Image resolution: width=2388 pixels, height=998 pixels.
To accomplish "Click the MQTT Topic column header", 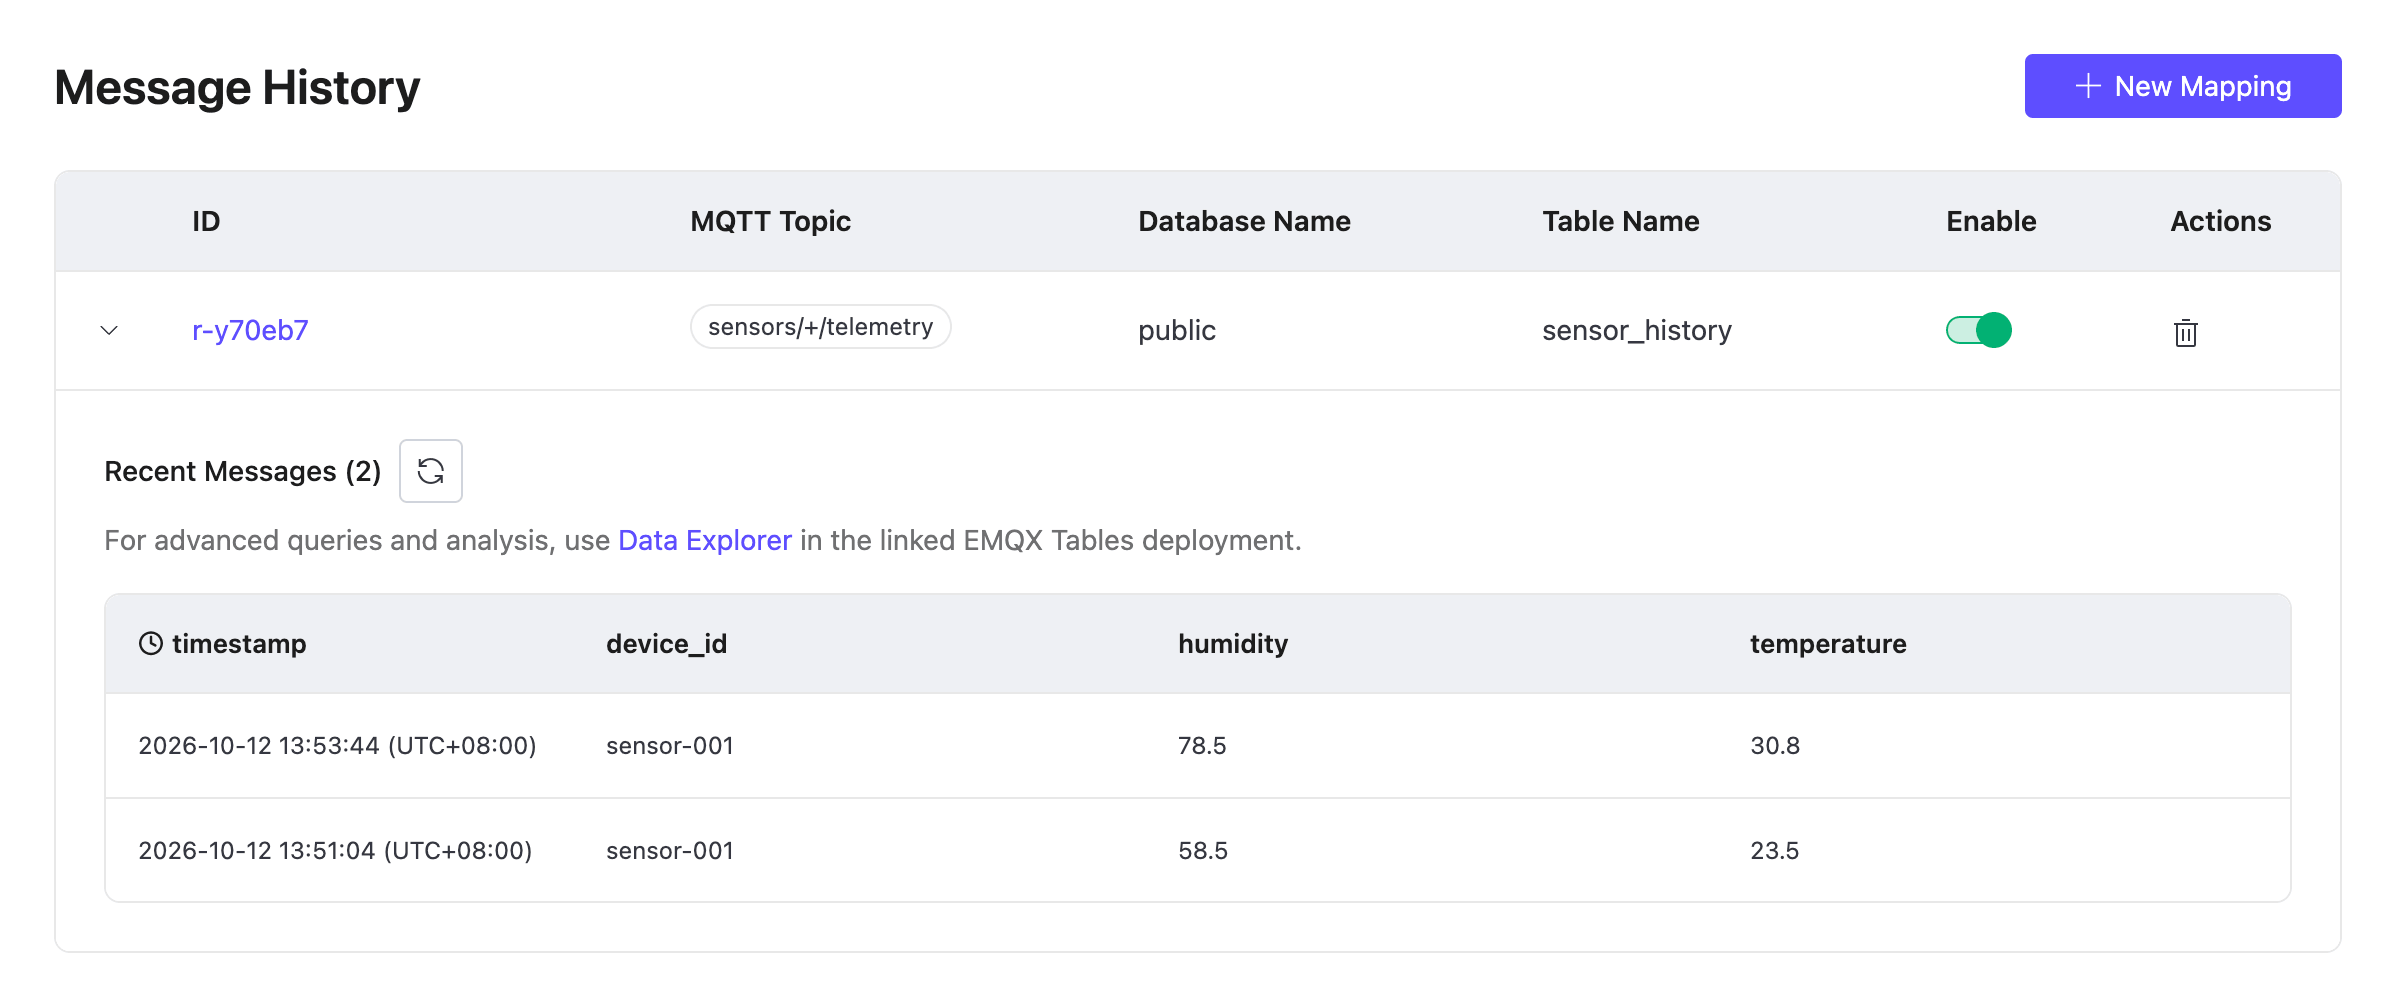I will tap(770, 221).
